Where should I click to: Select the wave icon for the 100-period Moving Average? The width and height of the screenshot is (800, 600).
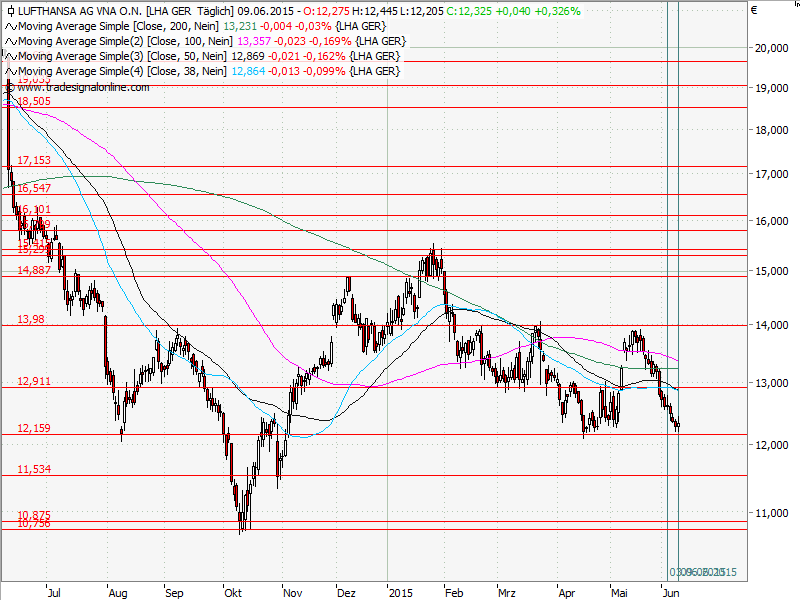coord(9,42)
